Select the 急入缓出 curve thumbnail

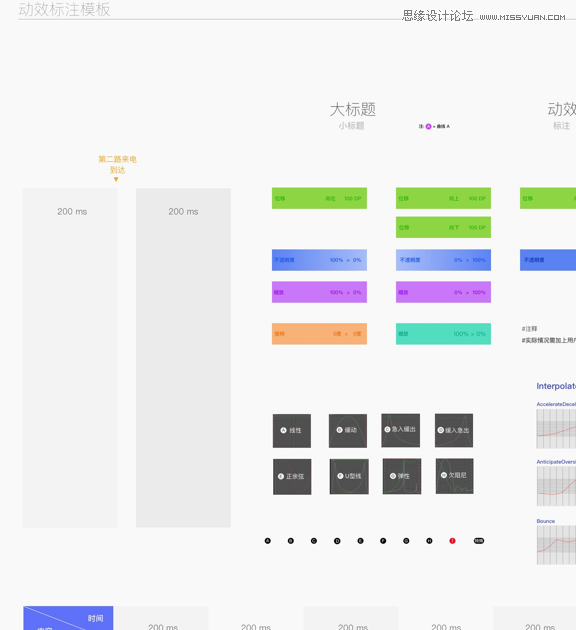(400, 430)
